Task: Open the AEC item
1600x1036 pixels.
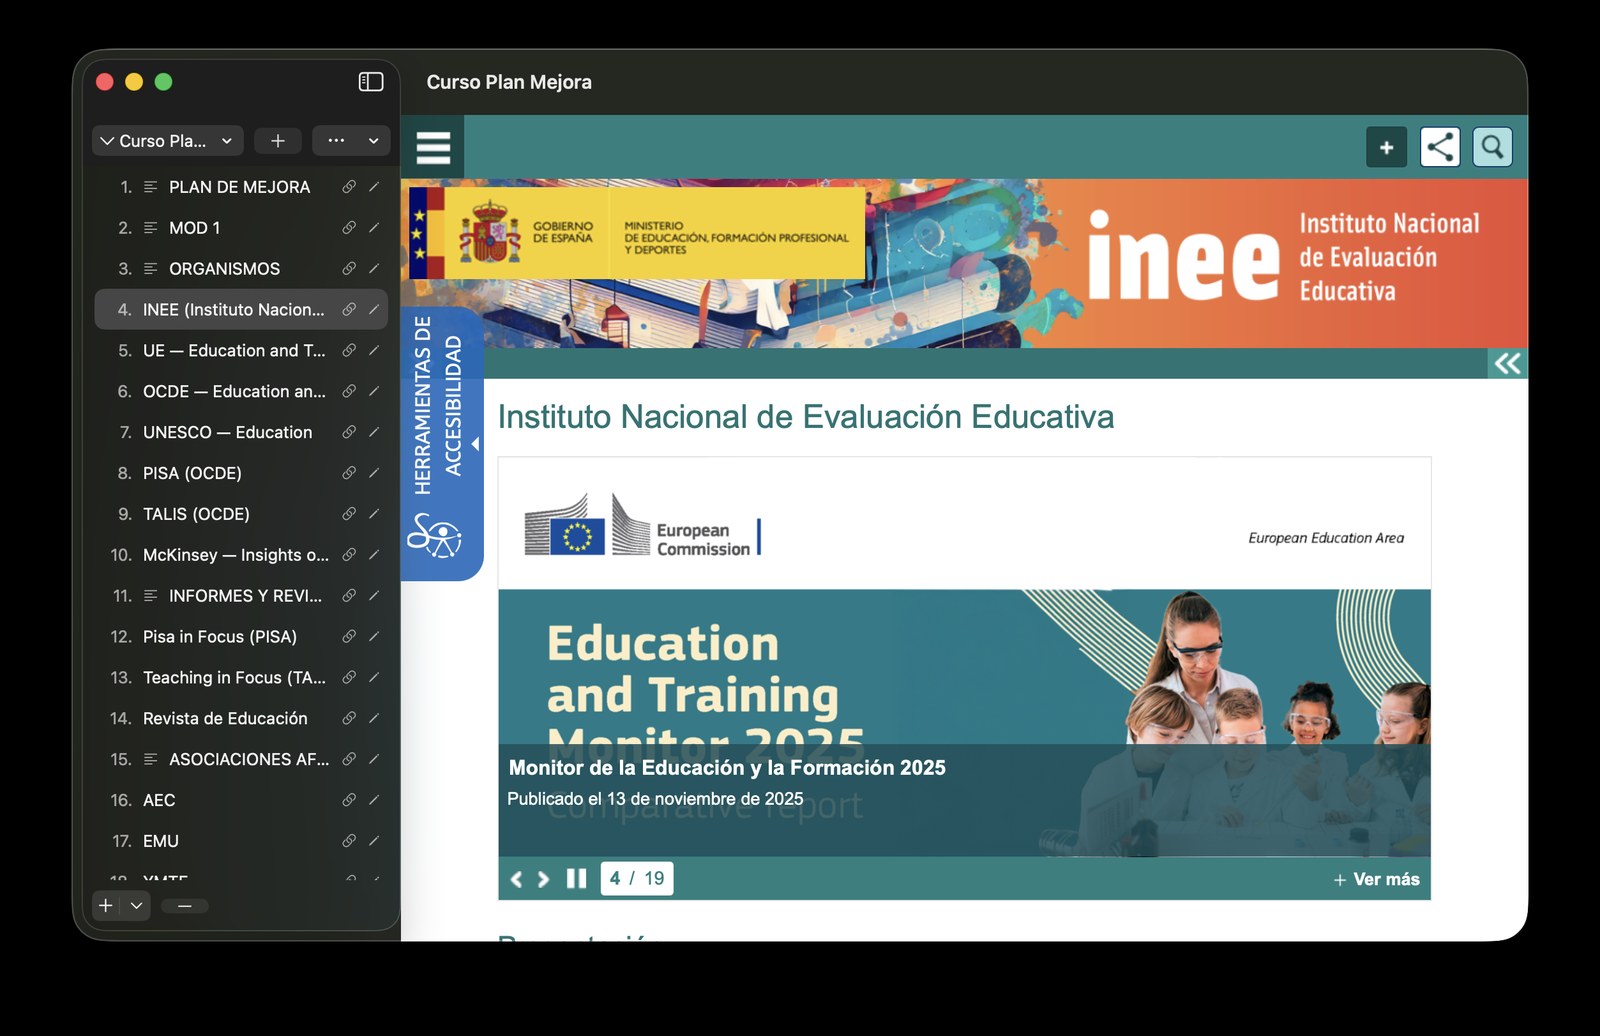Action: pos(240,800)
